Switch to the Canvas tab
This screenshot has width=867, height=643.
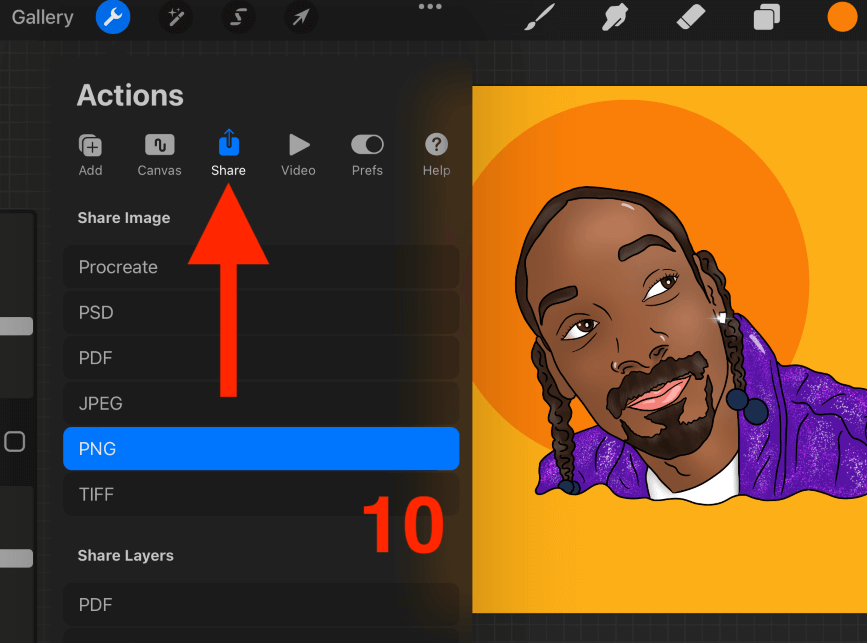160,155
